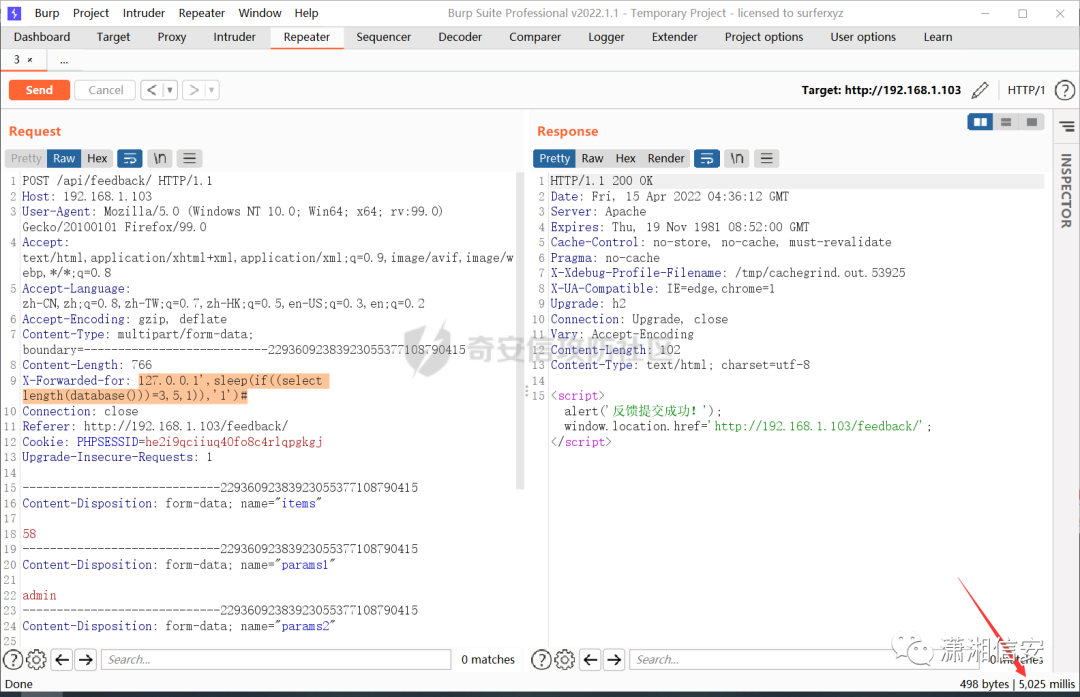Select Hex view in Response panel

click(x=625, y=158)
